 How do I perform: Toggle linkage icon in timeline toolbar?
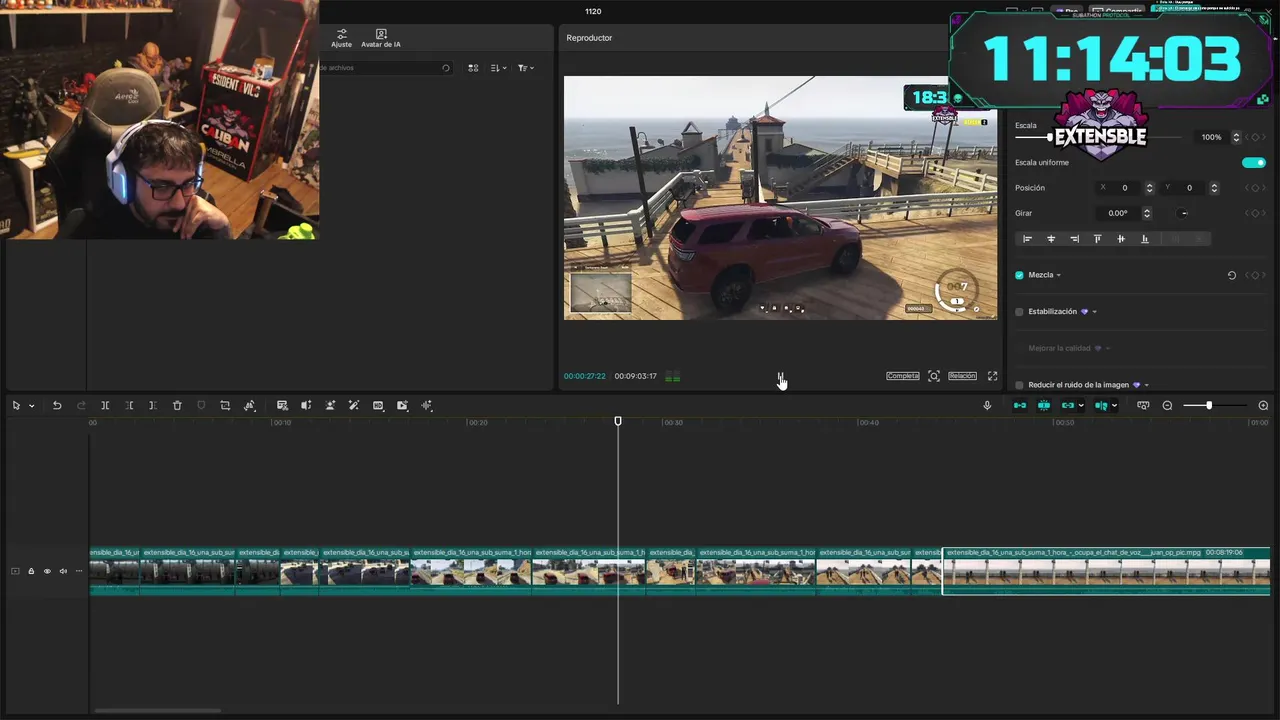coord(1067,405)
